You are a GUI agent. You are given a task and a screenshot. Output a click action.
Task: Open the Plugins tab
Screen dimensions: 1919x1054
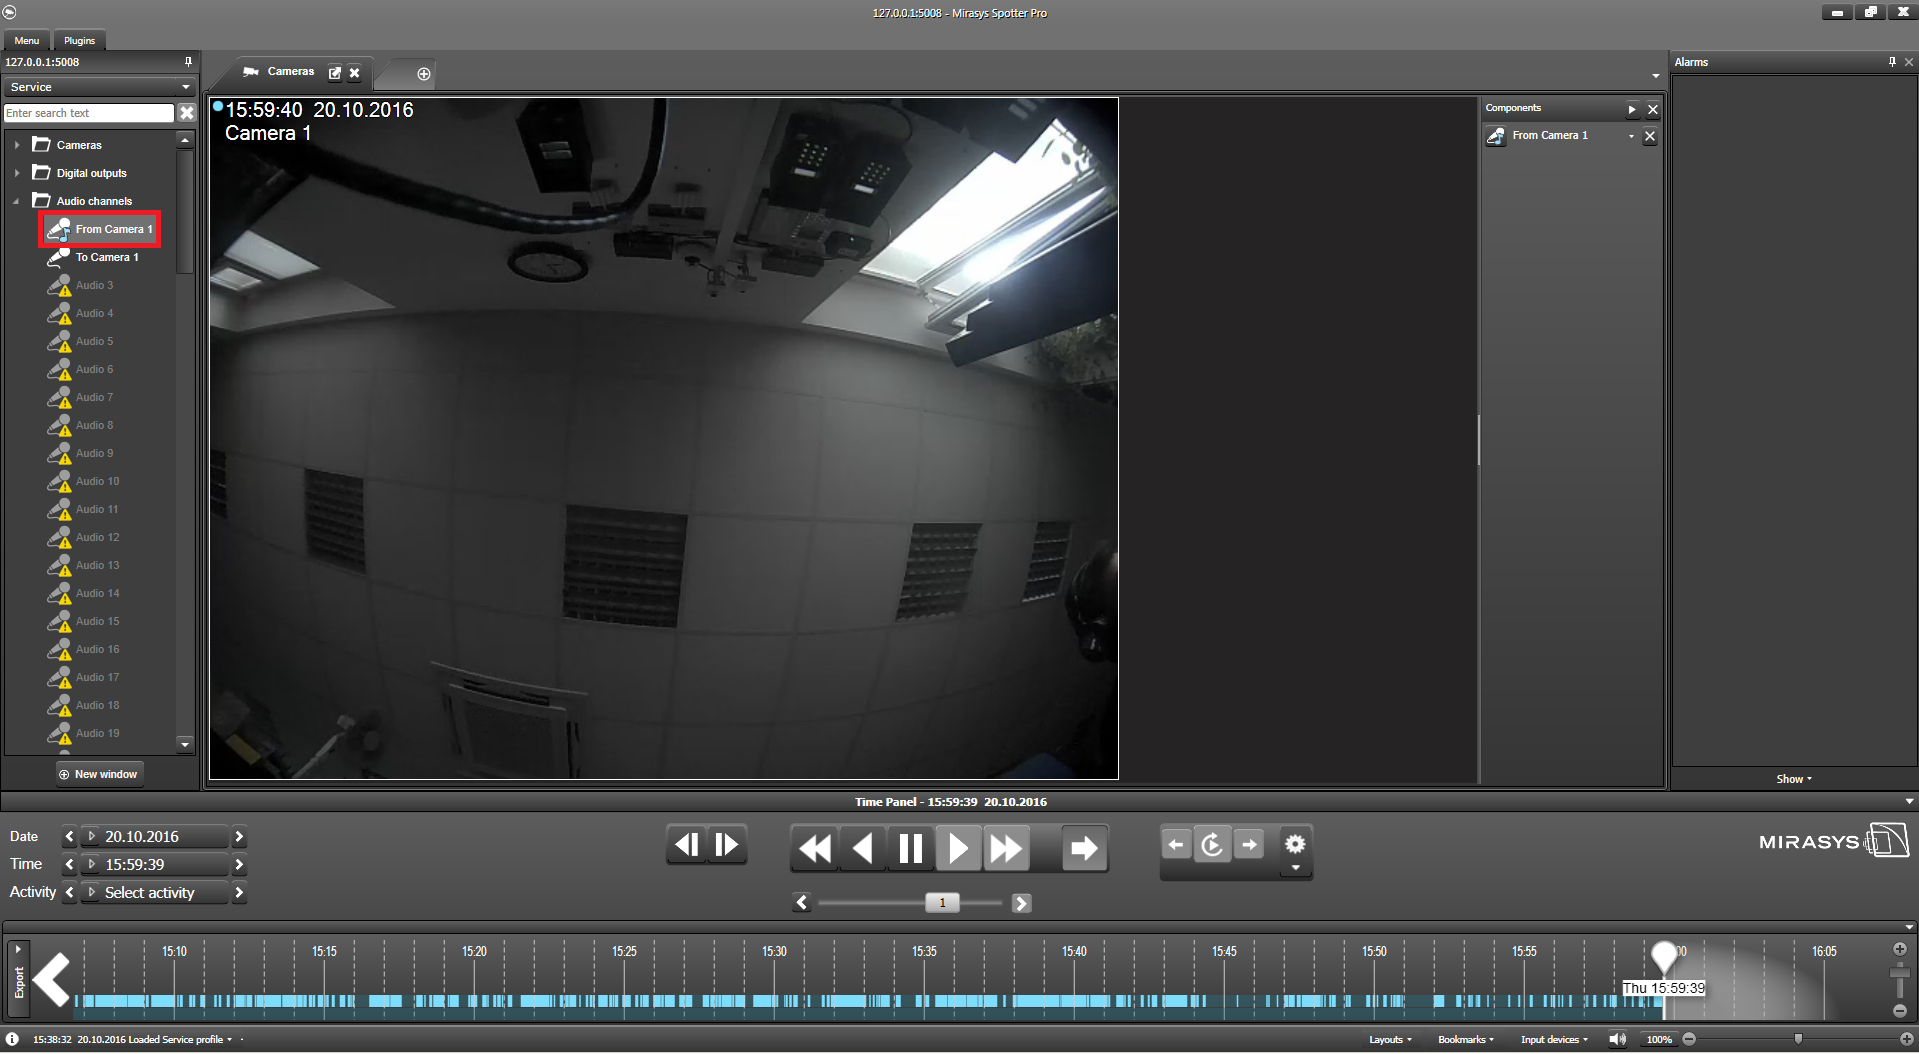point(79,41)
